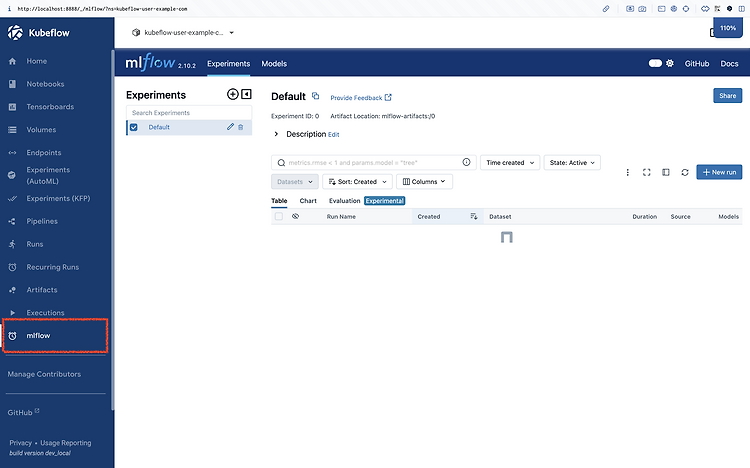Click the Share button

(x=728, y=96)
